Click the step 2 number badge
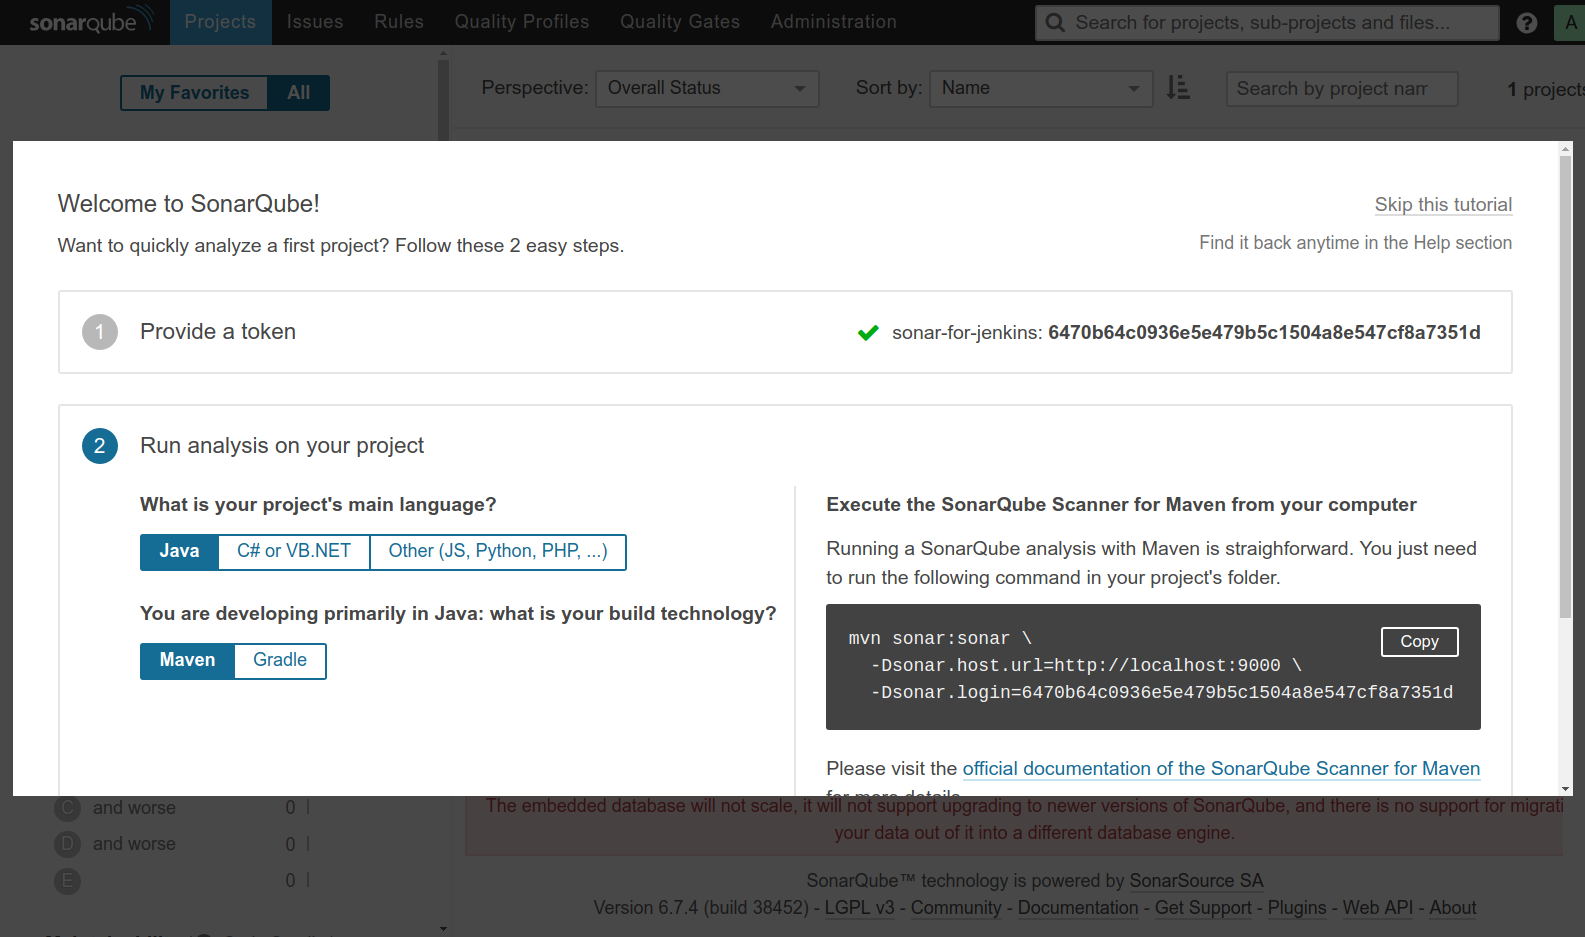The height and width of the screenshot is (937, 1585). pyautogui.click(x=100, y=446)
